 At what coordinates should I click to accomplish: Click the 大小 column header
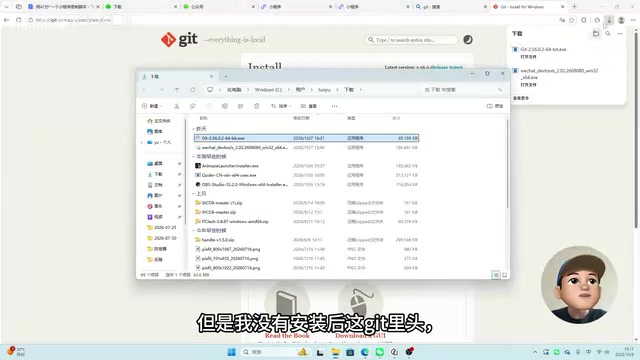[396, 118]
